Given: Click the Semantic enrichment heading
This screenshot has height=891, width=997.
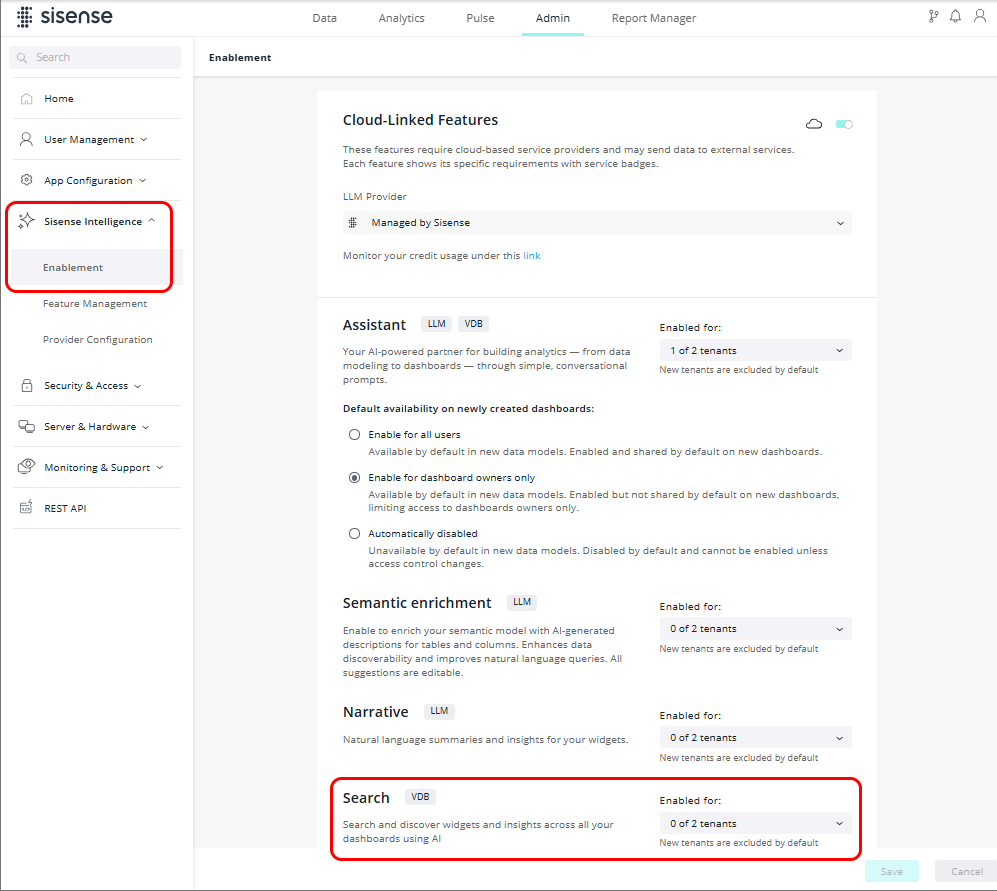Looking at the screenshot, I should pyautogui.click(x=417, y=603).
